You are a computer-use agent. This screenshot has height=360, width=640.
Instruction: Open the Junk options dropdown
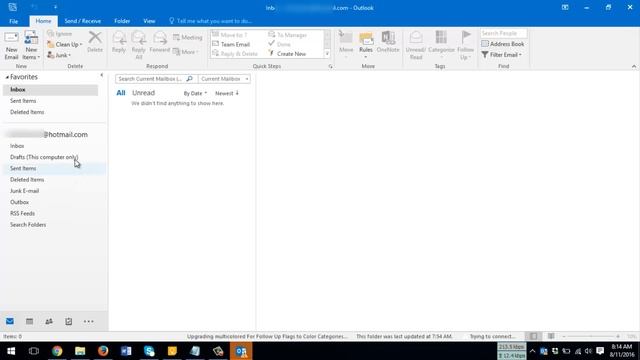pyautogui.click(x=59, y=55)
